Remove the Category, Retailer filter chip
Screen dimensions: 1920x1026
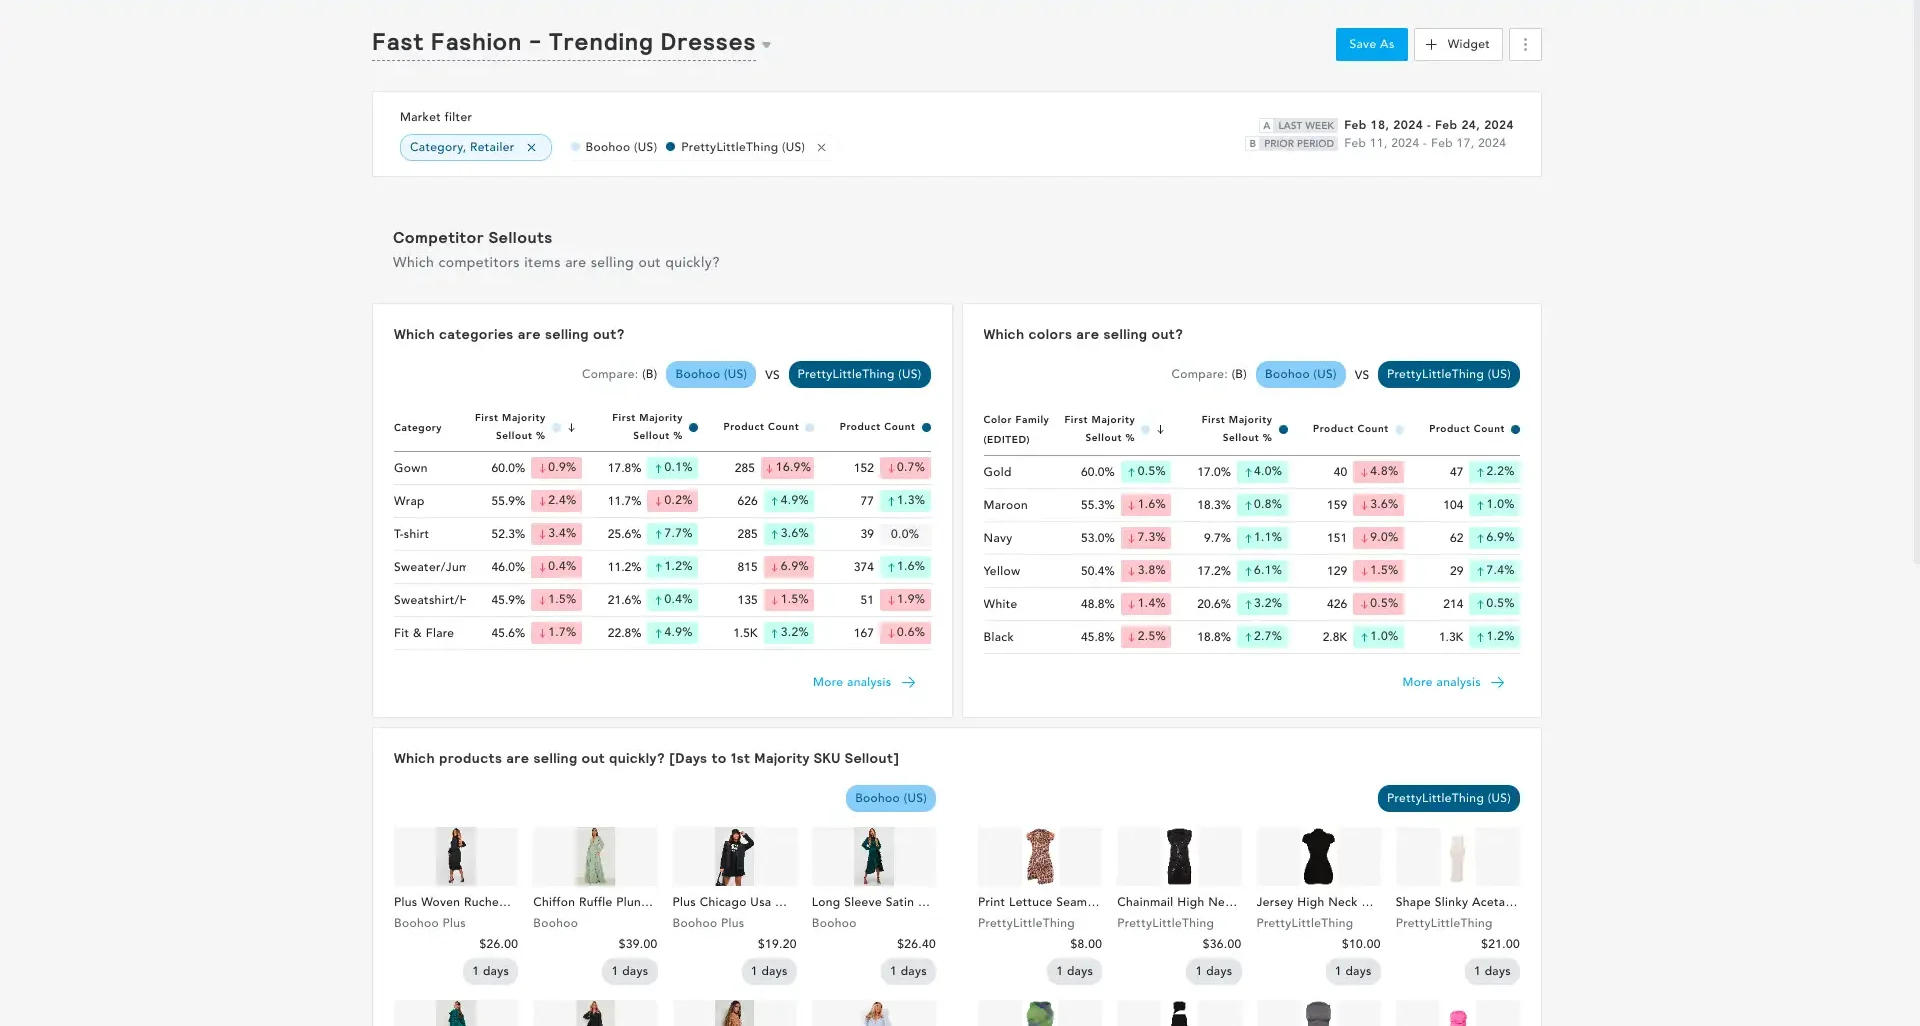pos(532,147)
